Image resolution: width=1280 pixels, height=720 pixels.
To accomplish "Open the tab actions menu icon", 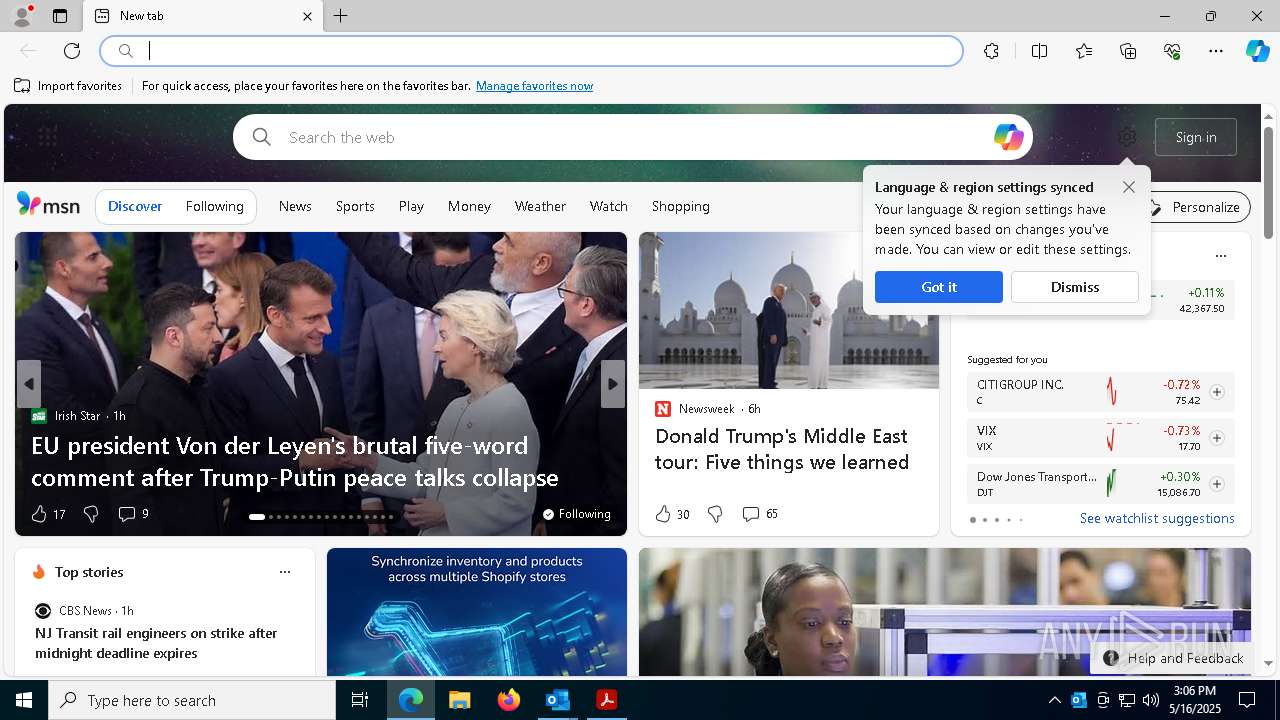I will coord(60,16).
